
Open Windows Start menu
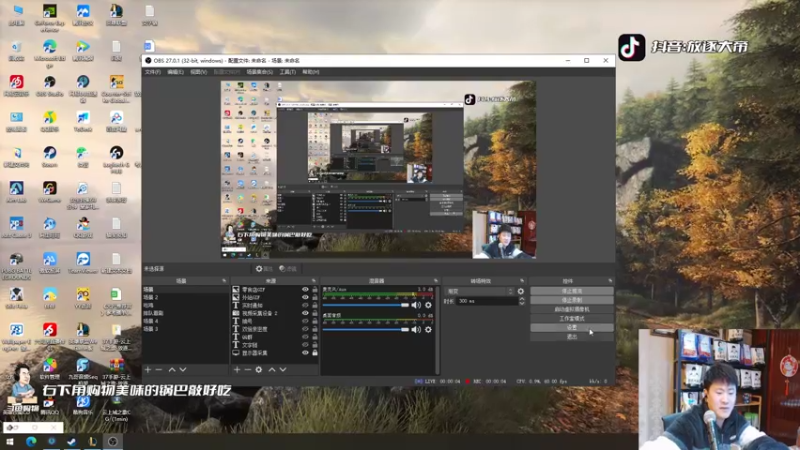[10, 442]
